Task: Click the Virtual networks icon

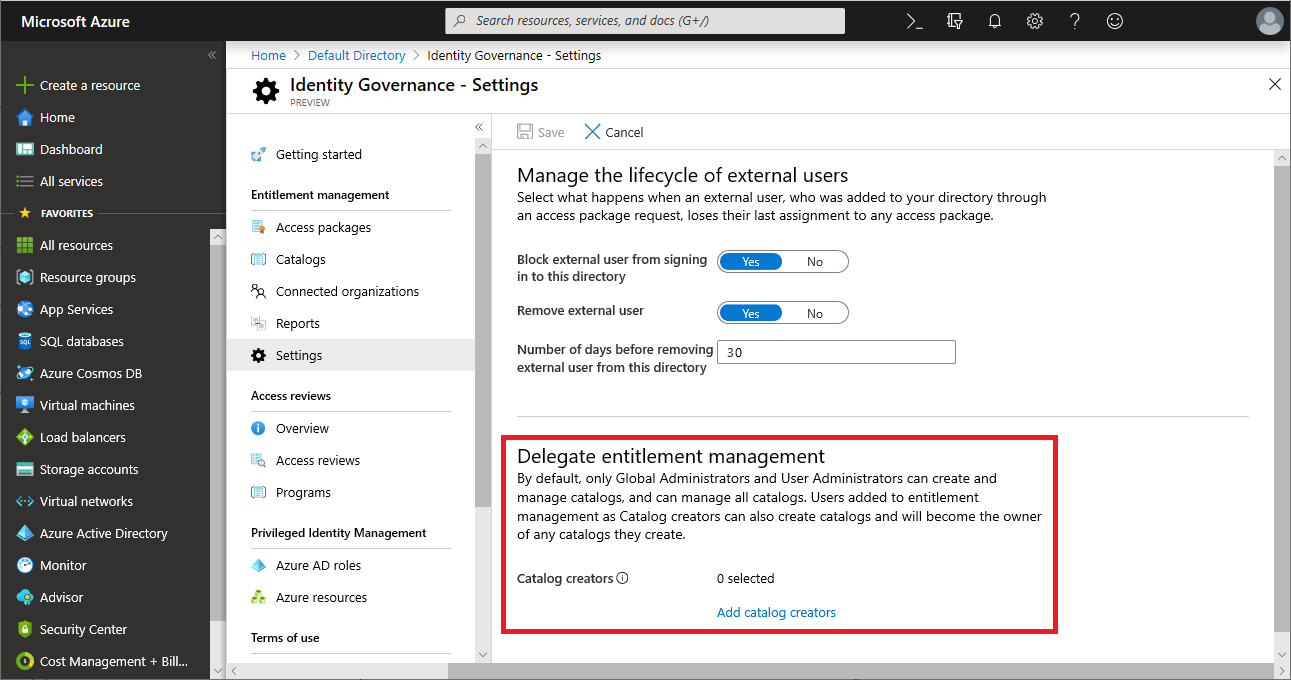Action: coord(25,501)
